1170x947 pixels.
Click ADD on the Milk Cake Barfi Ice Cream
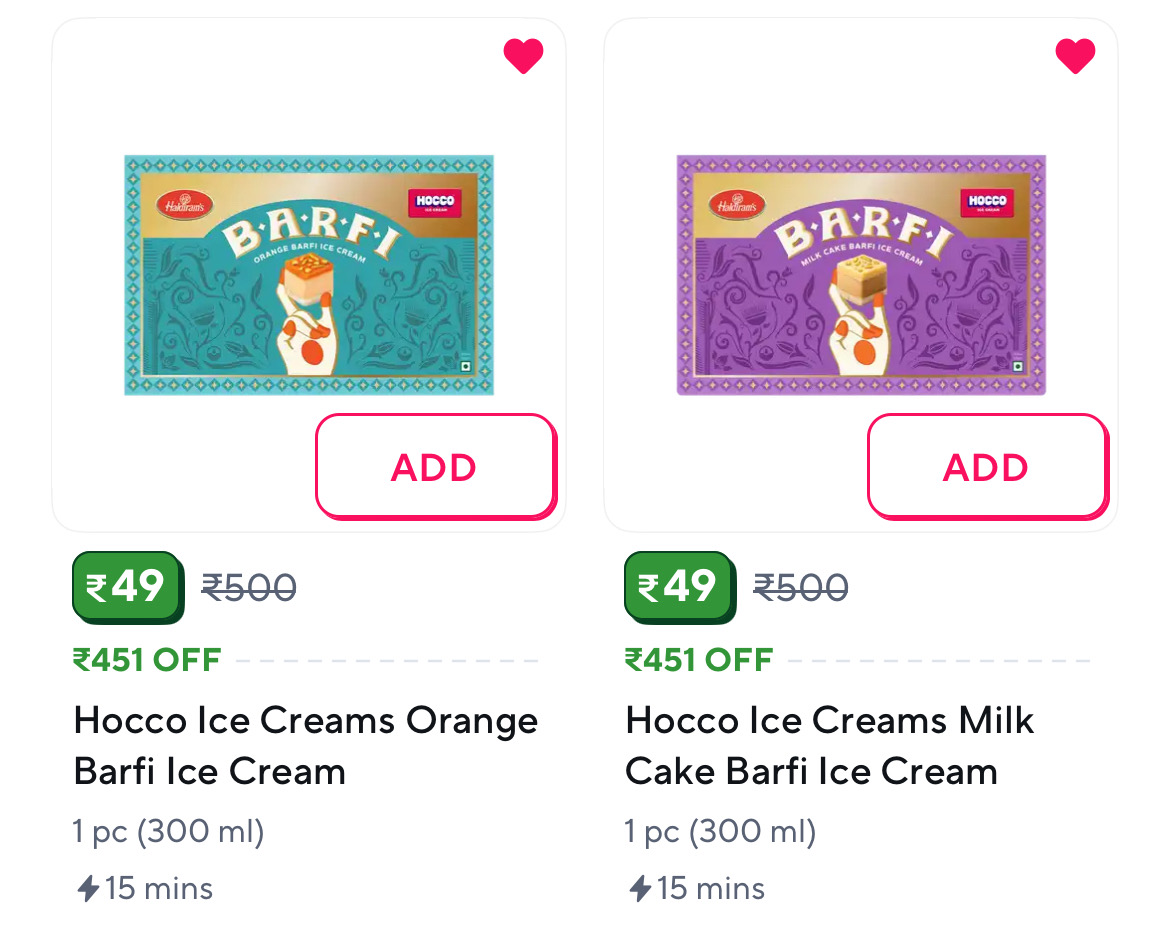tap(986, 465)
